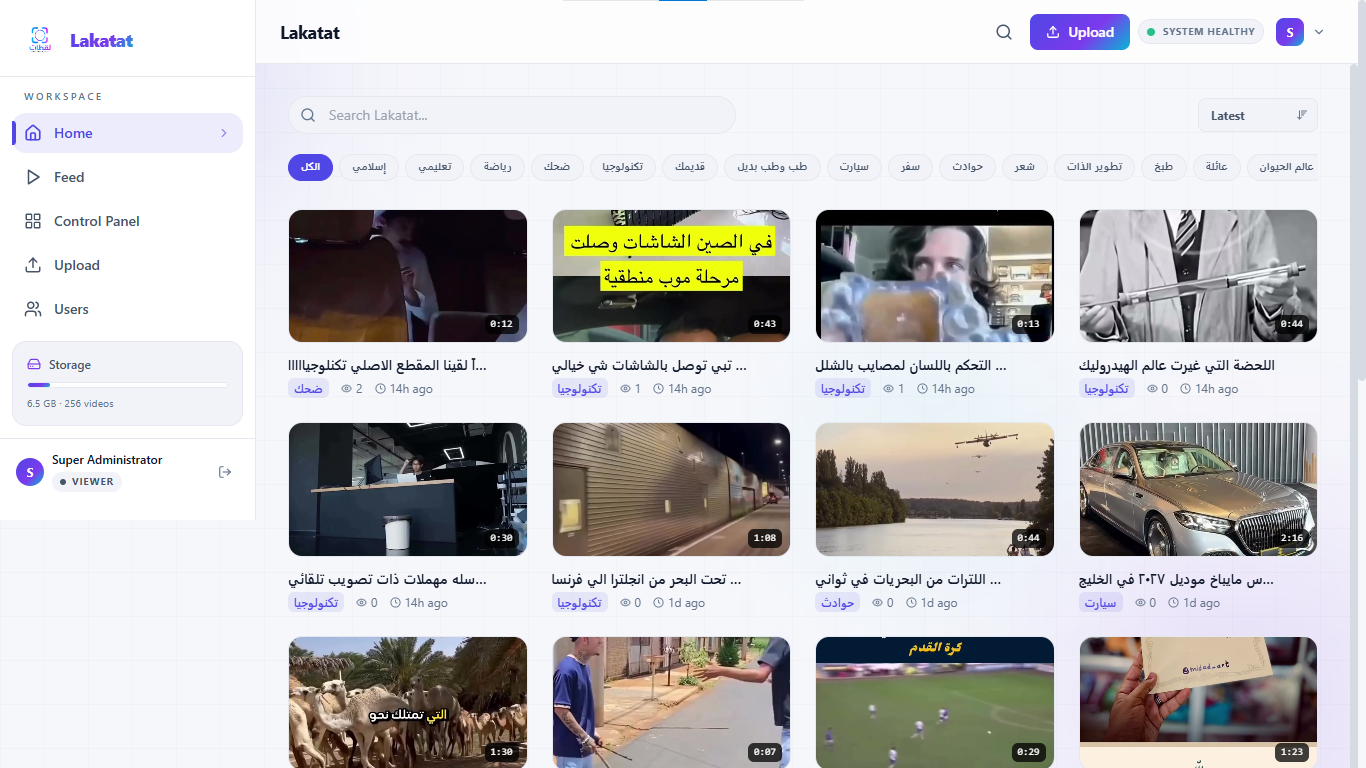
Task: Open the football 0:29 thumbnail
Action: tap(935, 703)
